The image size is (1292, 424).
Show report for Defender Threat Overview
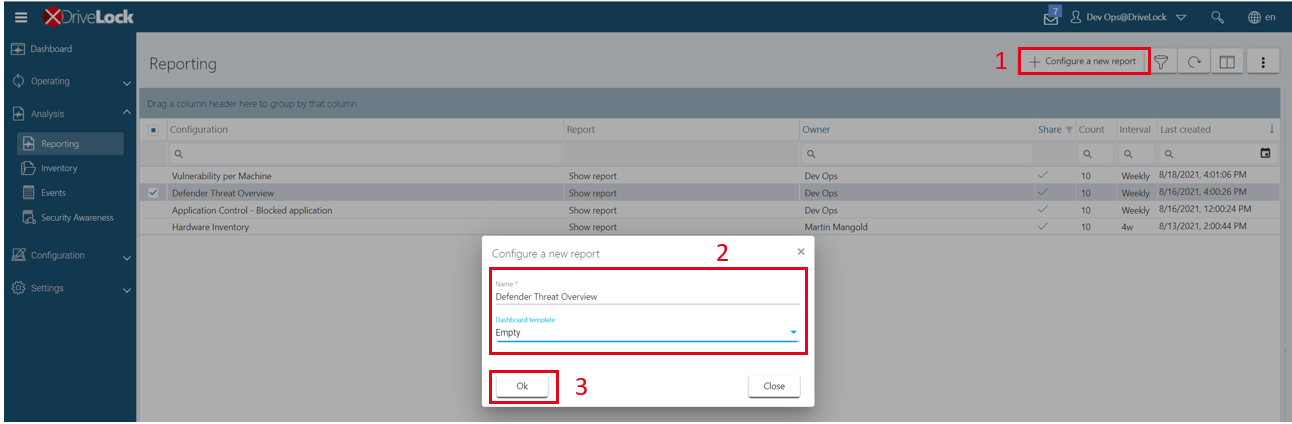pos(593,193)
